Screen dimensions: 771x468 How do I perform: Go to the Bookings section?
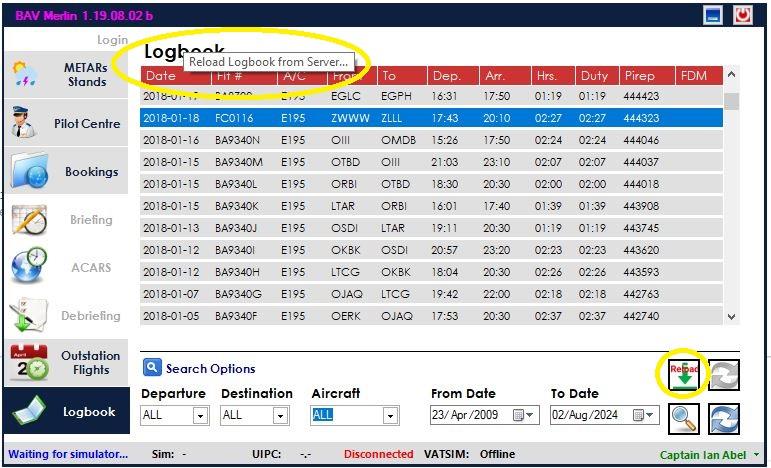(66, 171)
